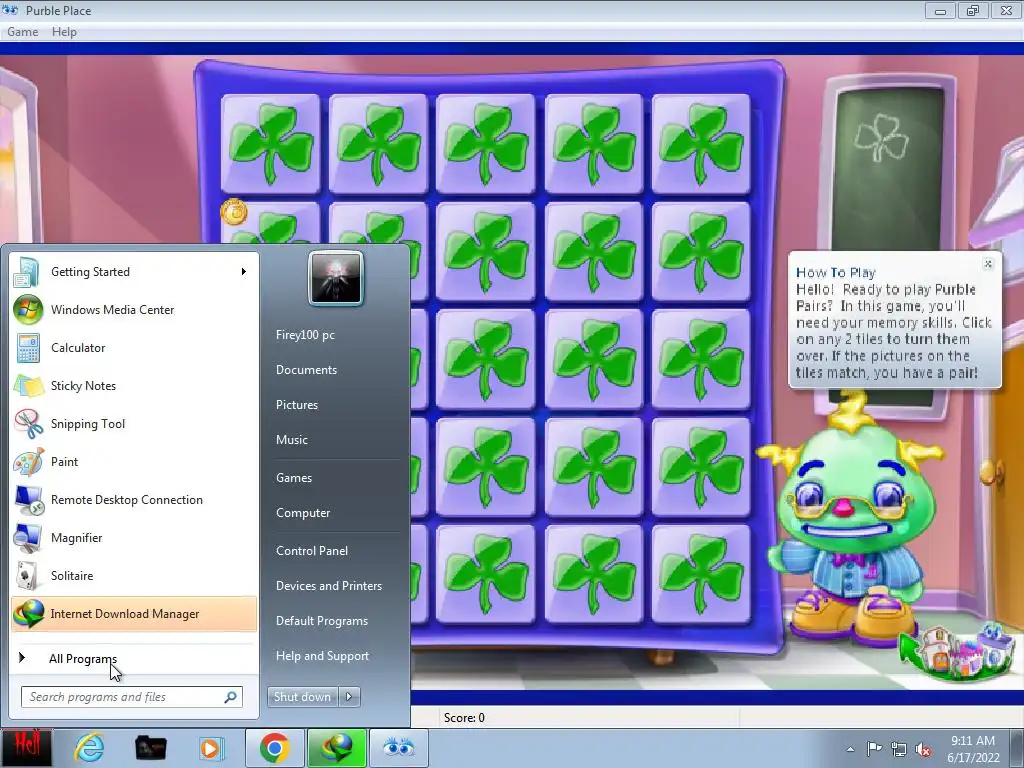Open Devices and Printers

click(x=328, y=586)
